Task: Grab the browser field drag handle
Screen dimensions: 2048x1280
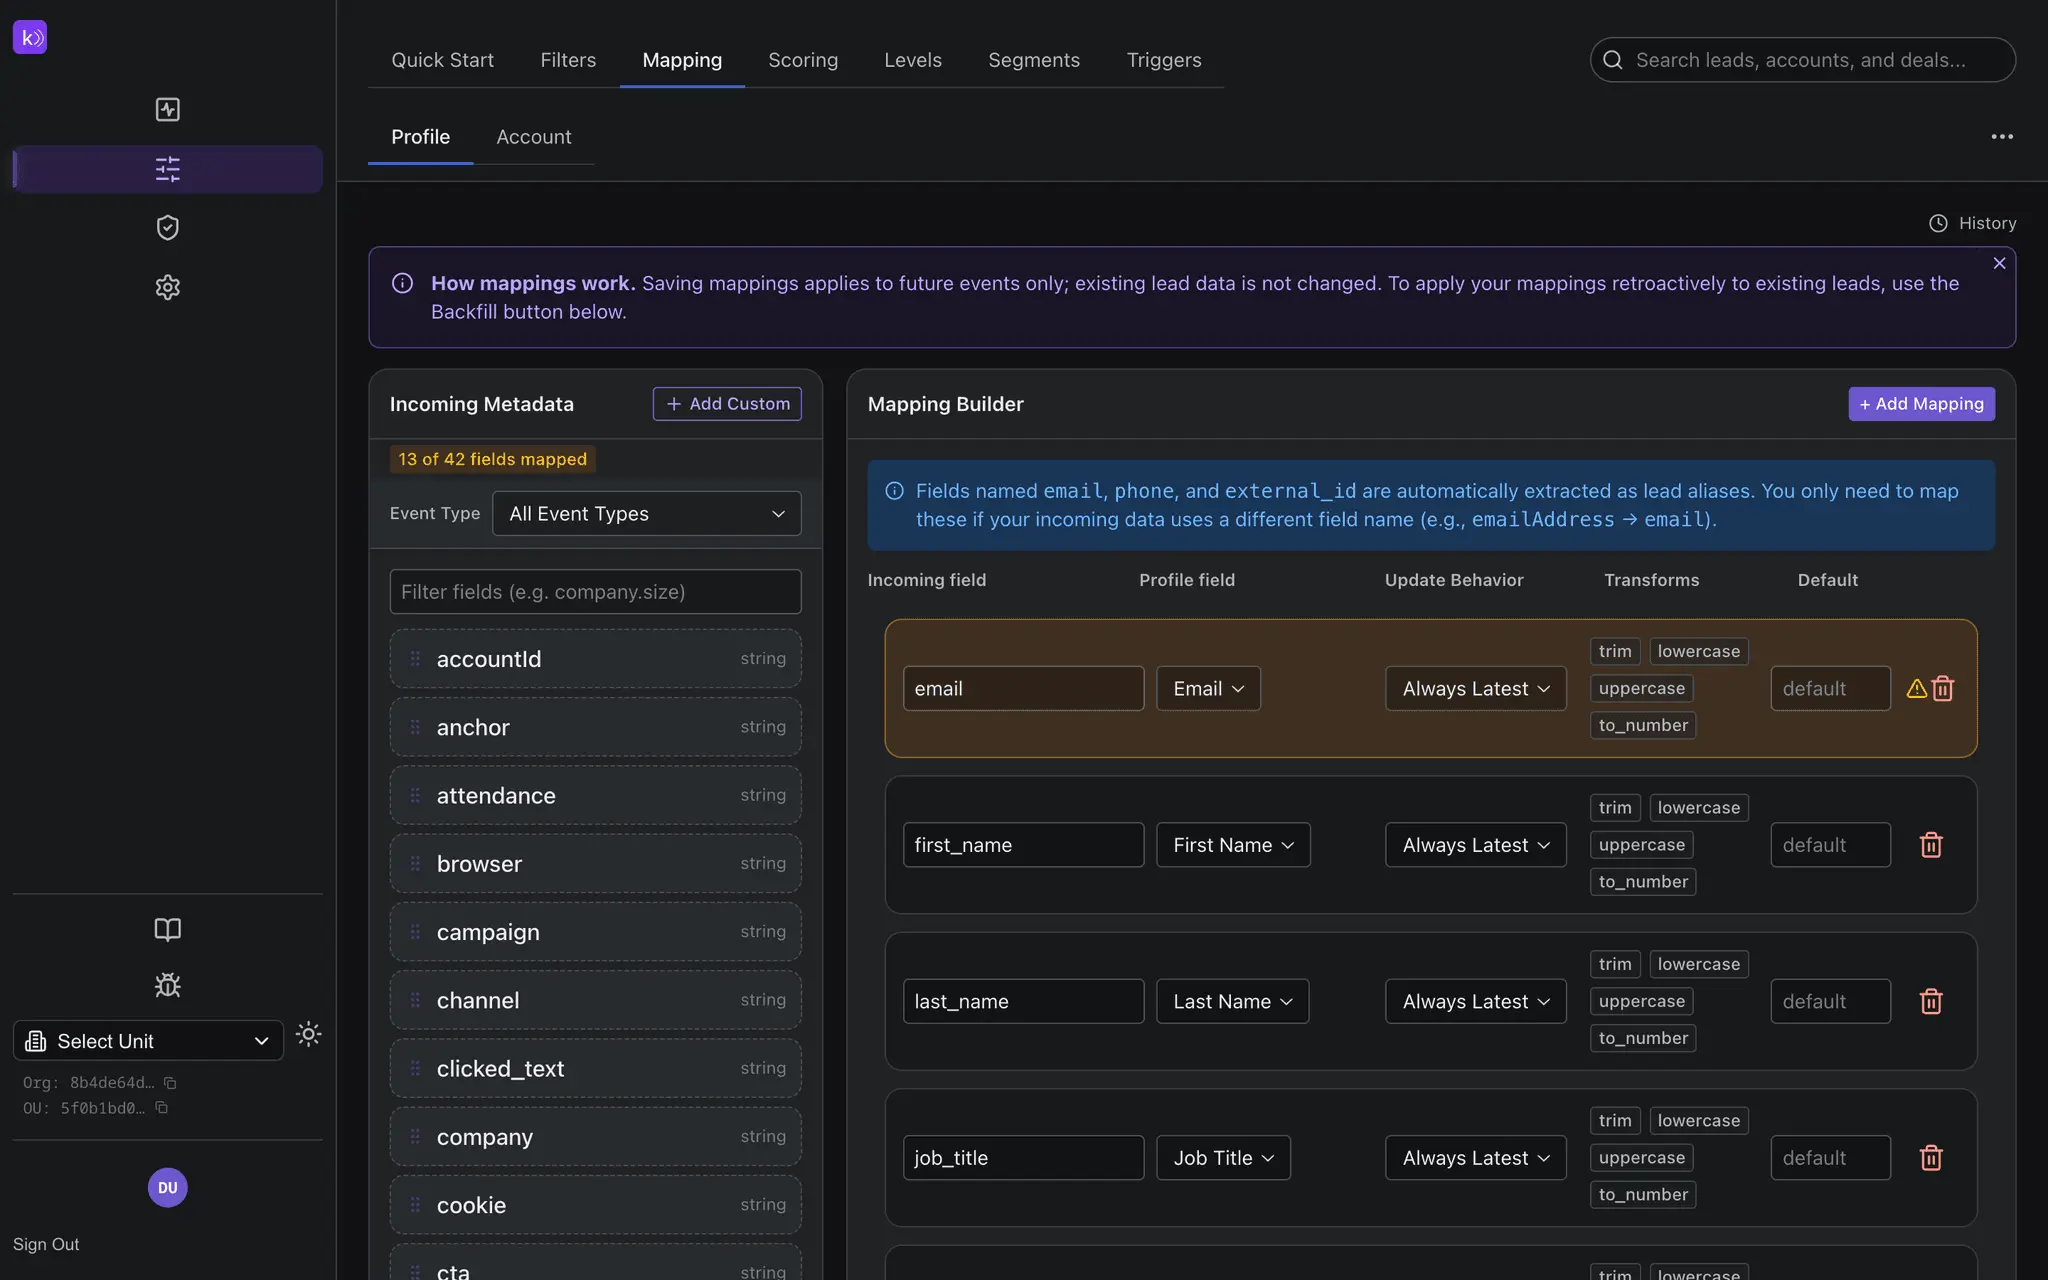Action: click(415, 863)
